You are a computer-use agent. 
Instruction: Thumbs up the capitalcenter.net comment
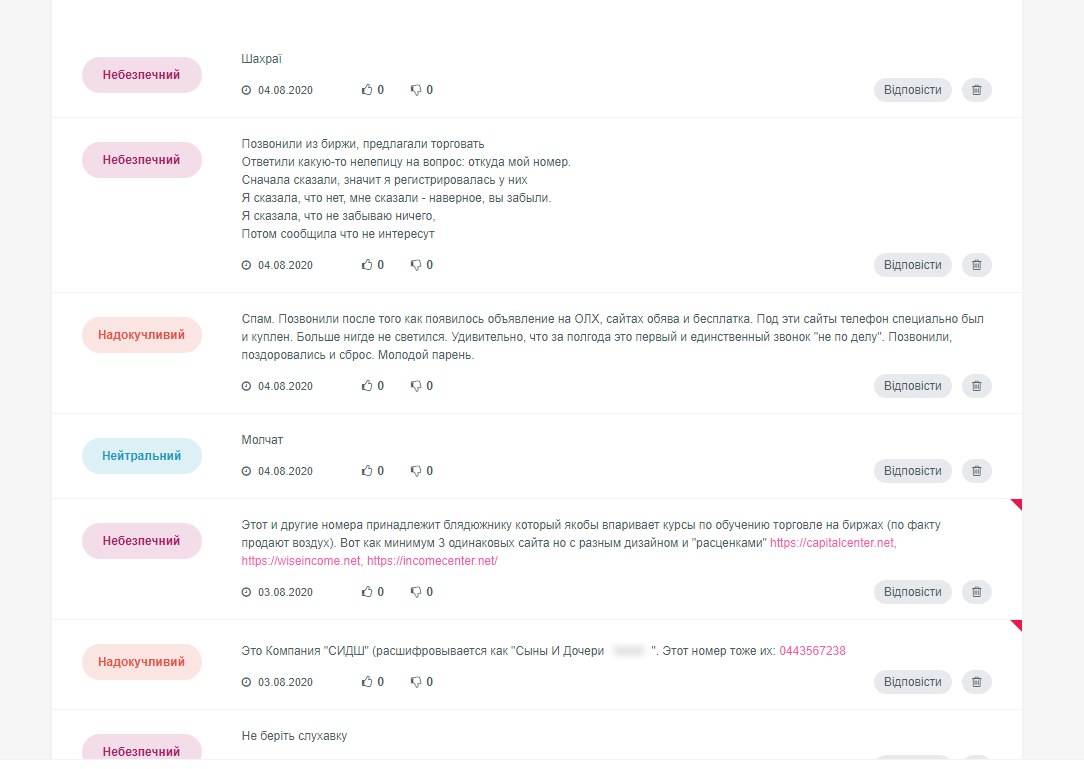click(x=367, y=592)
